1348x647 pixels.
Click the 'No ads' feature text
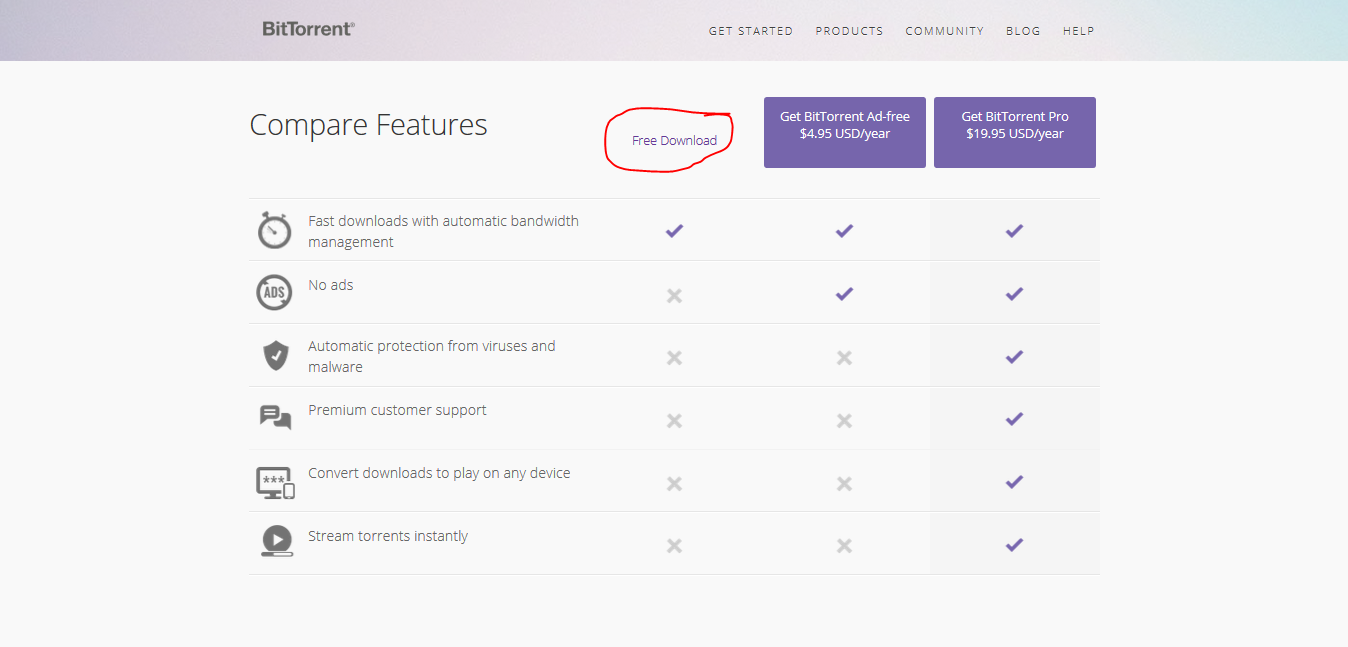click(x=331, y=285)
